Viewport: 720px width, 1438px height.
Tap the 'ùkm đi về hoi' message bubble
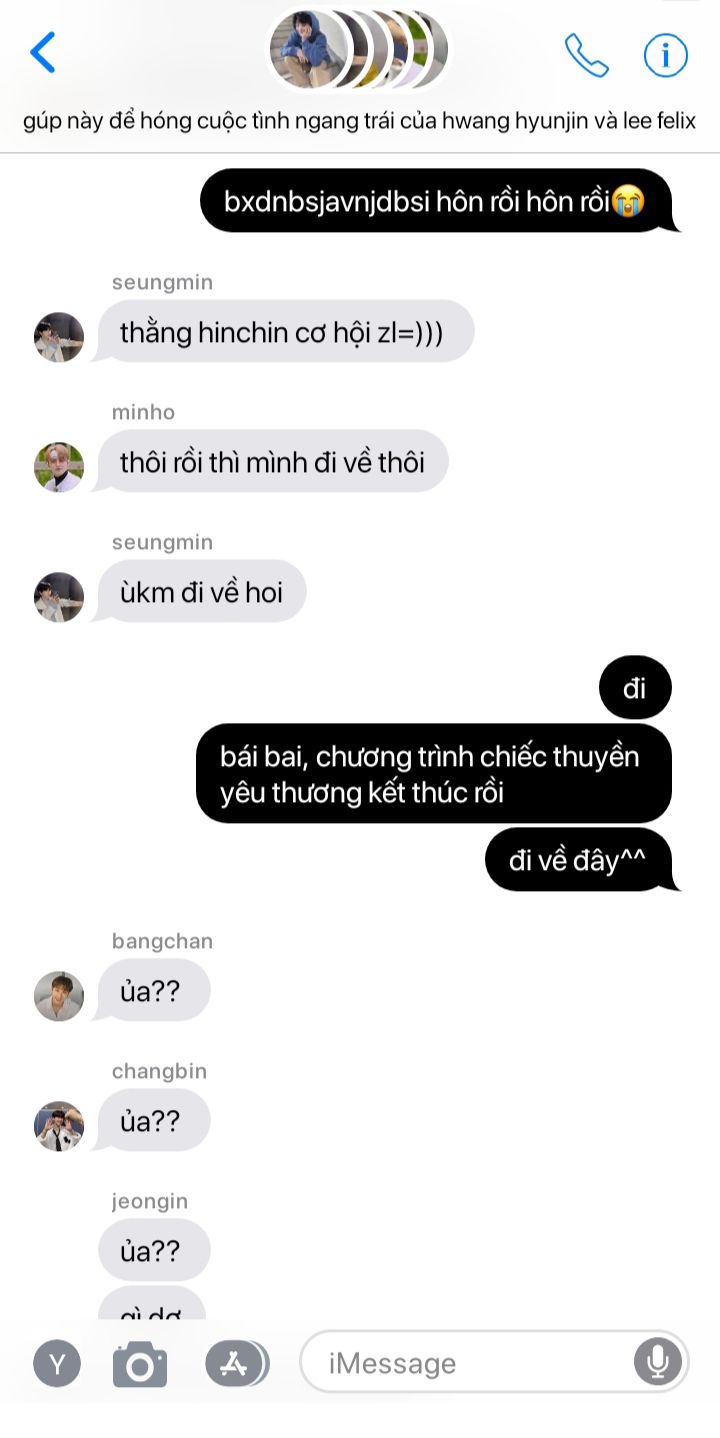pyautogui.click(x=200, y=591)
